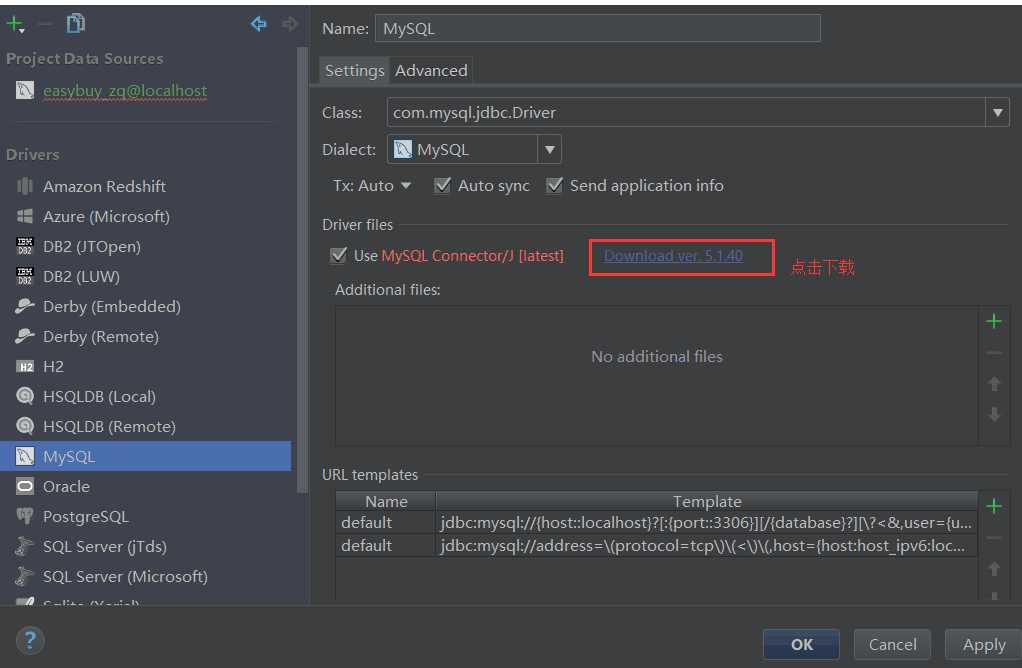Image resolution: width=1022 pixels, height=668 pixels.
Task: Switch to the Advanced tab
Action: pyautogui.click(x=431, y=70)
